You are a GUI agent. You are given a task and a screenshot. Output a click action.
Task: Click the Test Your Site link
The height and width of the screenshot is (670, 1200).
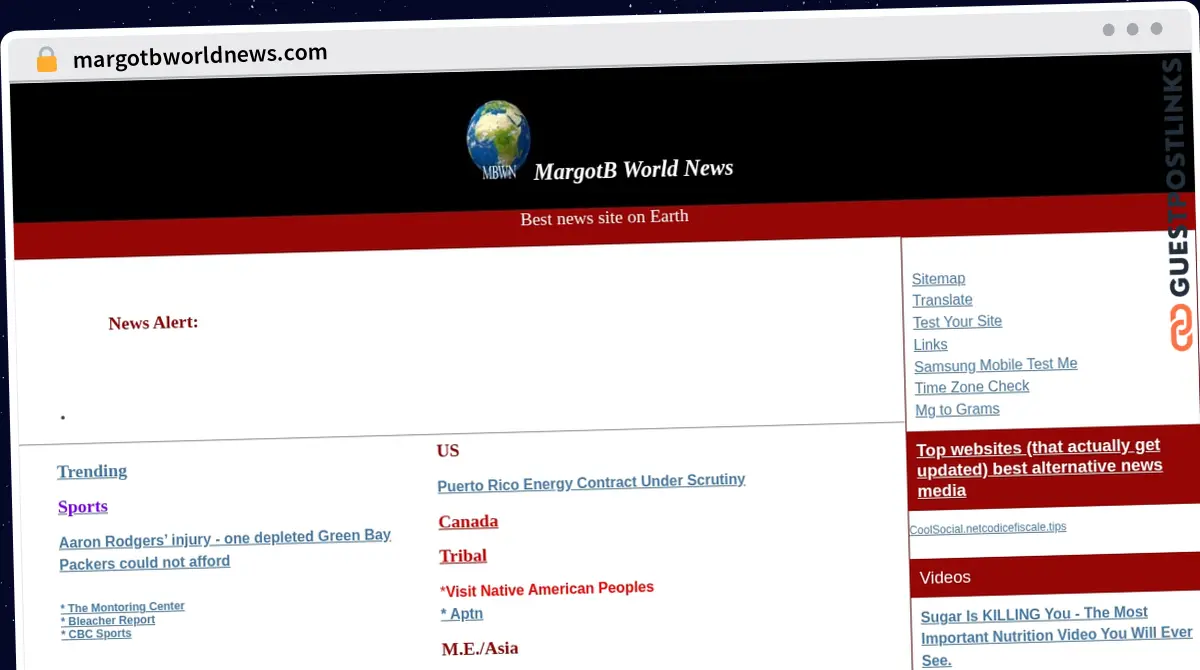(957, 322)
